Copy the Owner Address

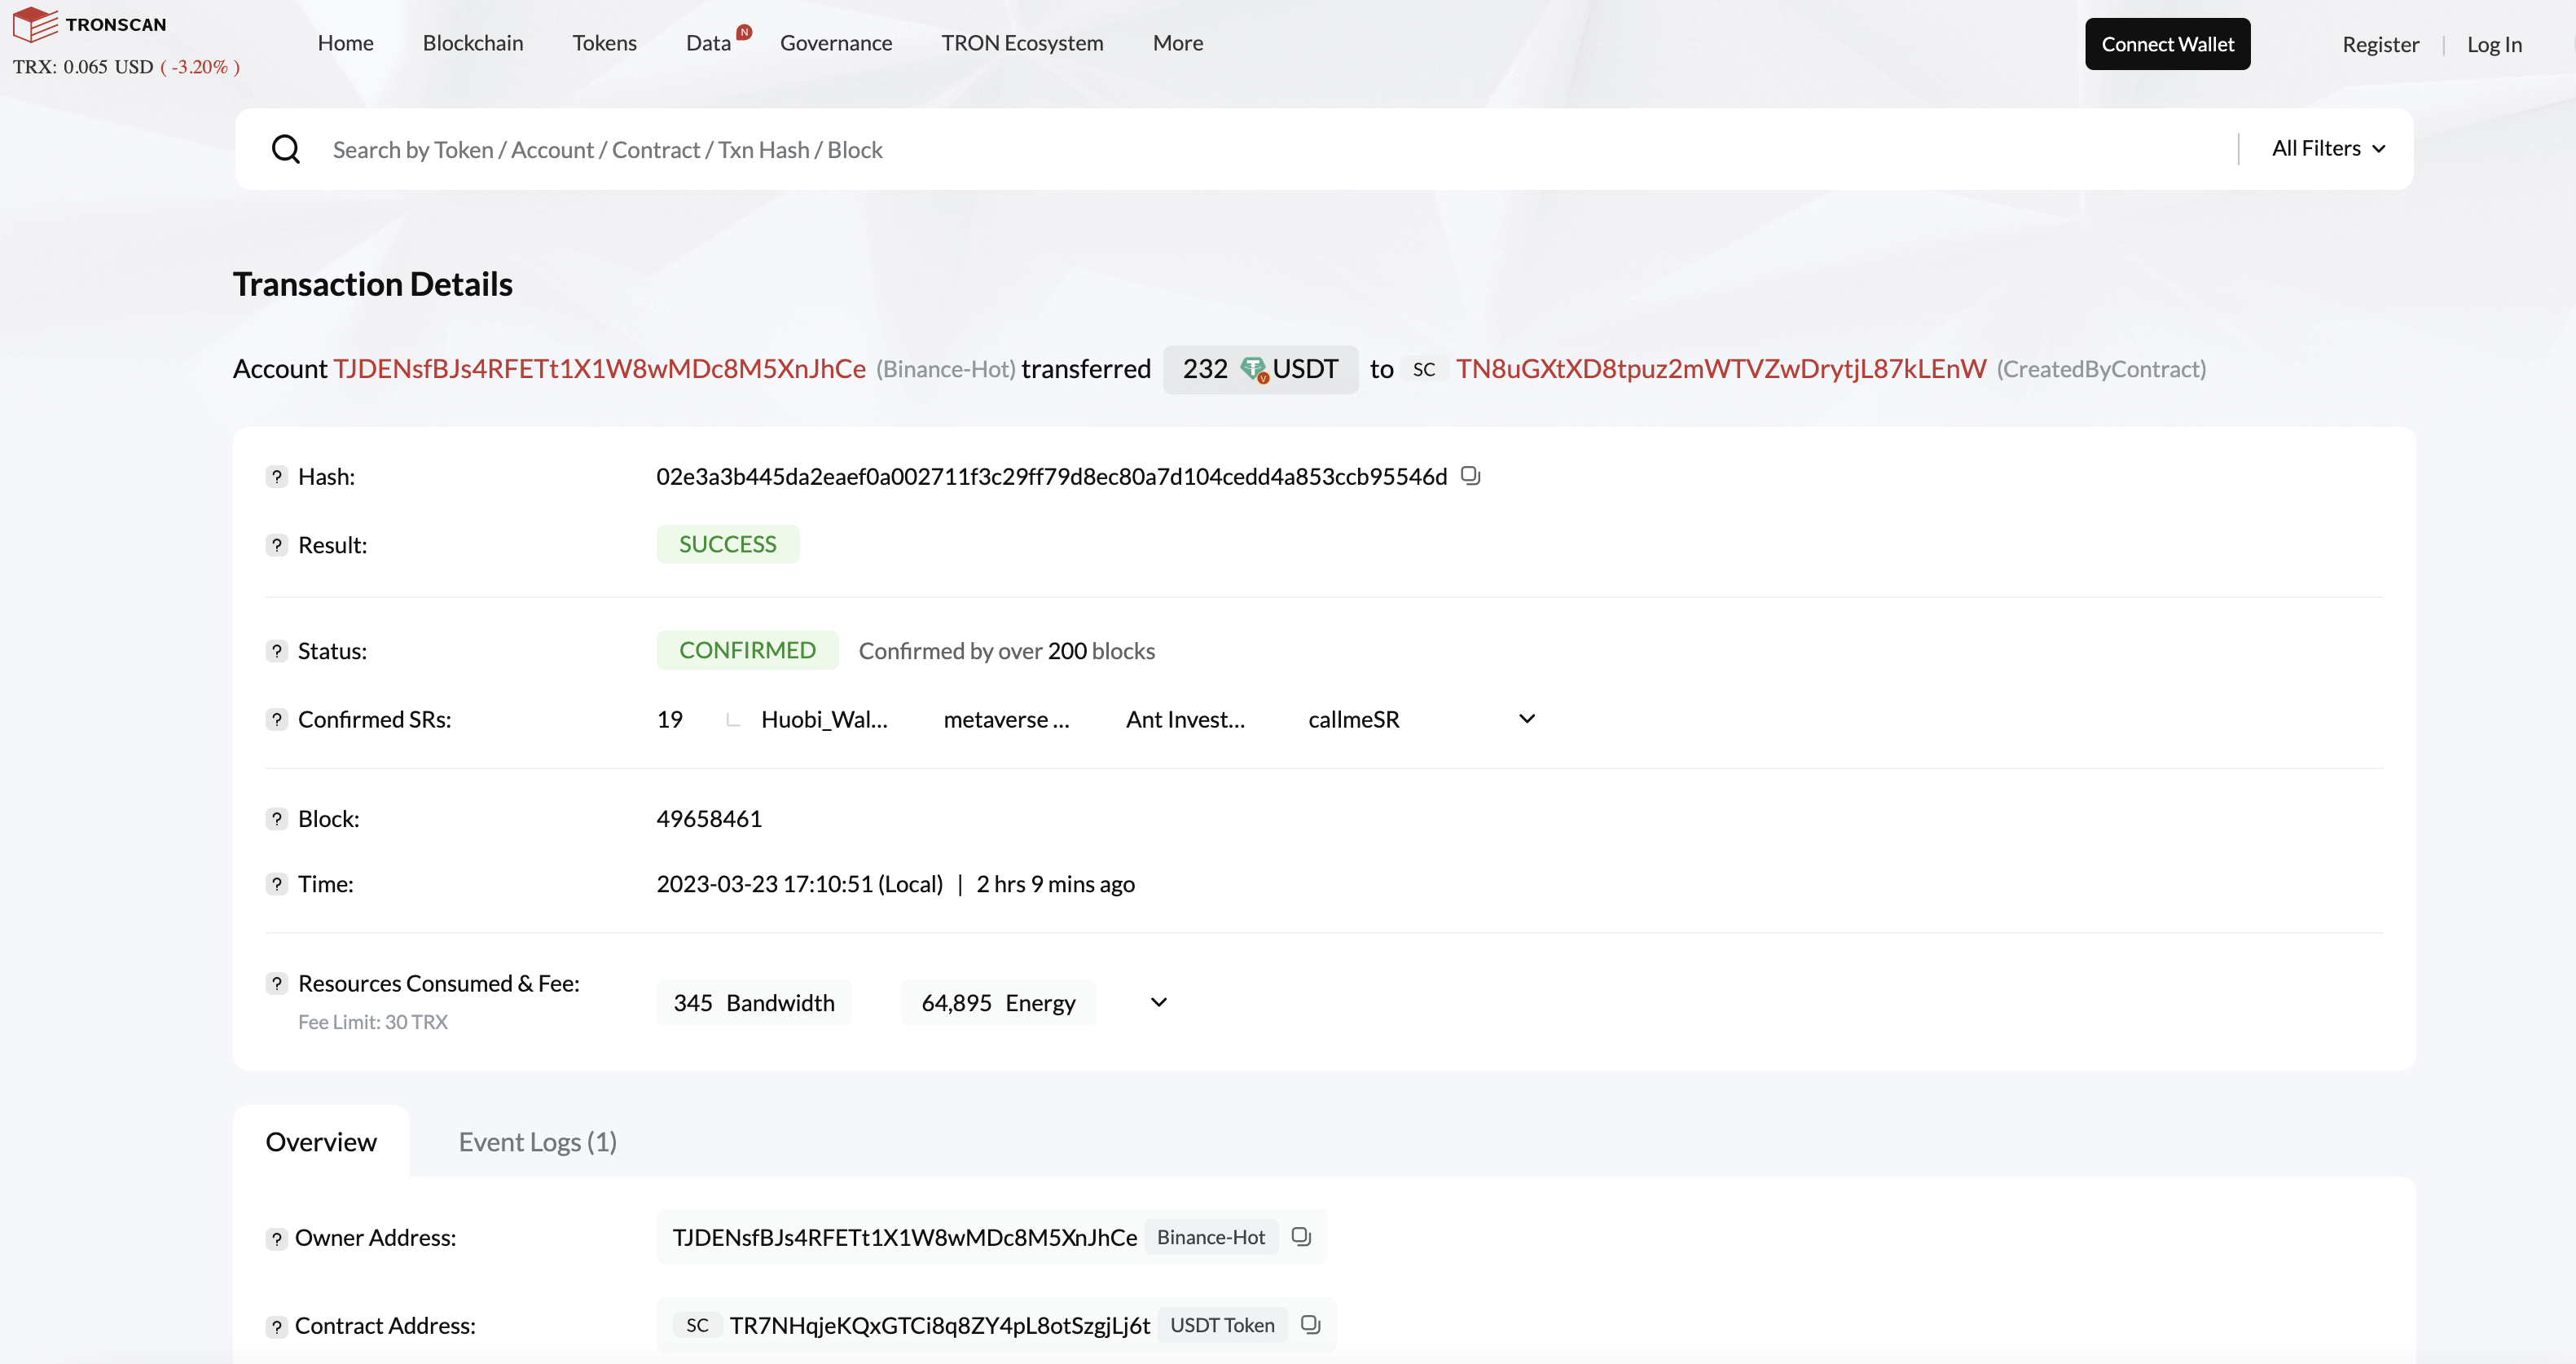click(x=1301, y=1236)
